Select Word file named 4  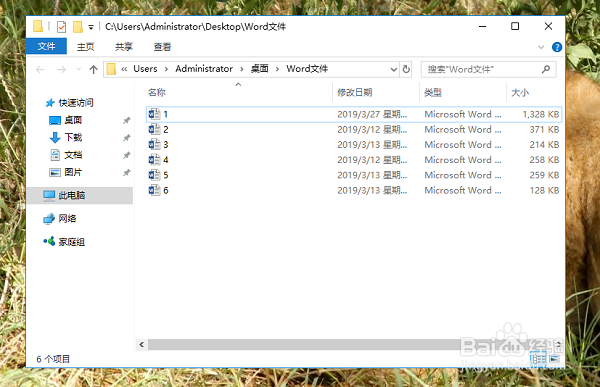coord(354,160)
